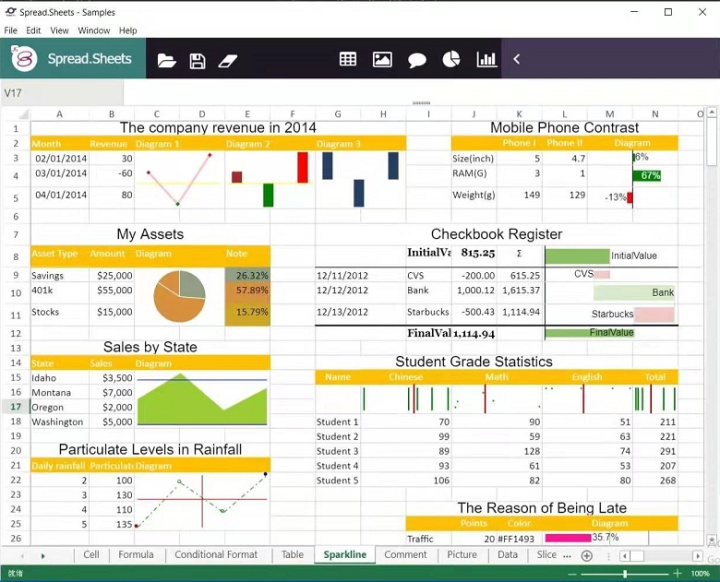Click the cell name box showing V17
This screenshot has height=582, width=720.
[62, 93]
